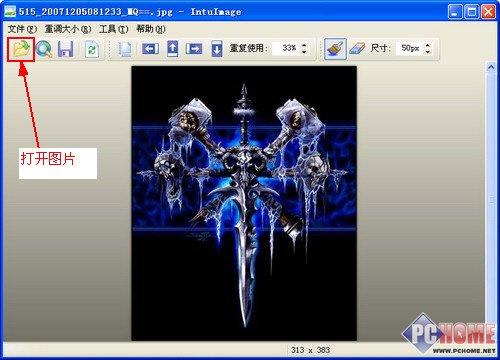The image size is (500, 360).
Task: Click the green-arrows reload icon
Action: [91, 49]
